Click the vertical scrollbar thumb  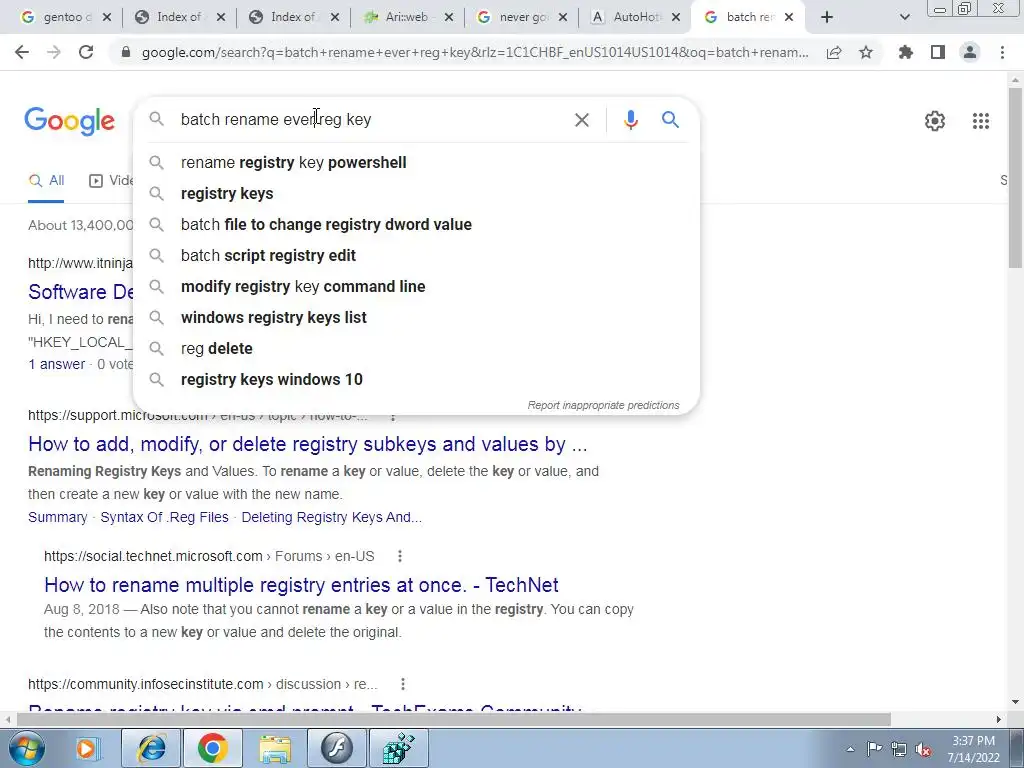pos(1015,176)
